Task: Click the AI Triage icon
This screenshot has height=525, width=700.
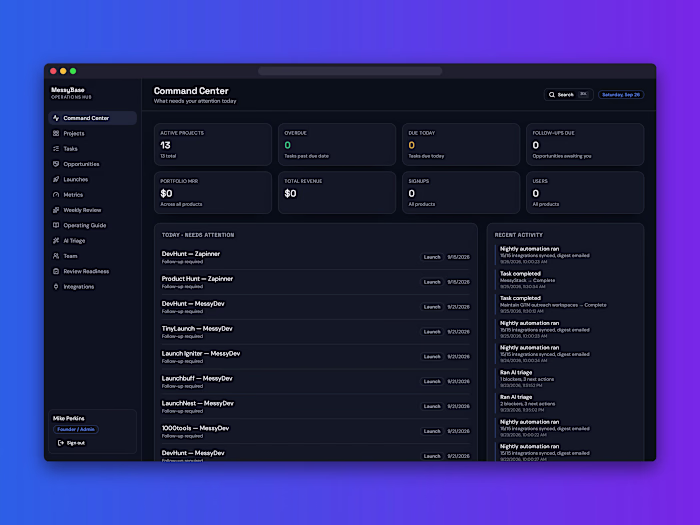Action: tap(56, 241)
